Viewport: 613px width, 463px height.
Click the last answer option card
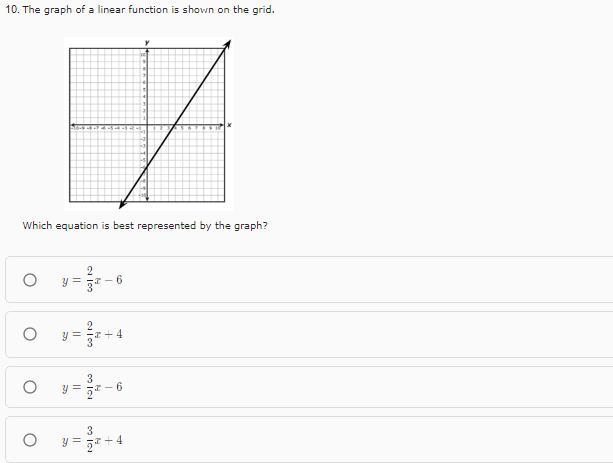click(309, 440)
